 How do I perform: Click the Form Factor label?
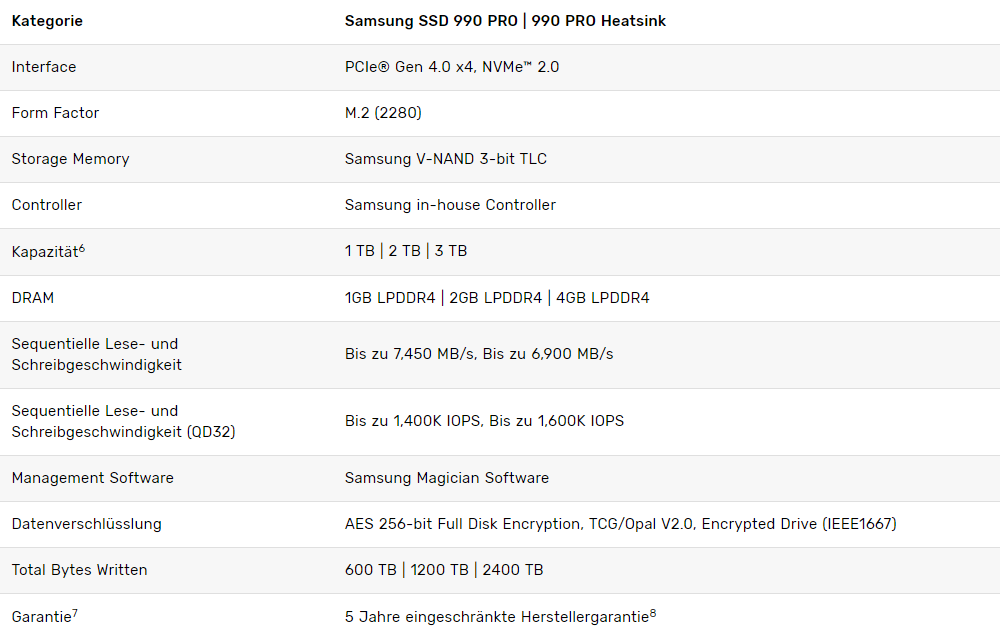55,113
